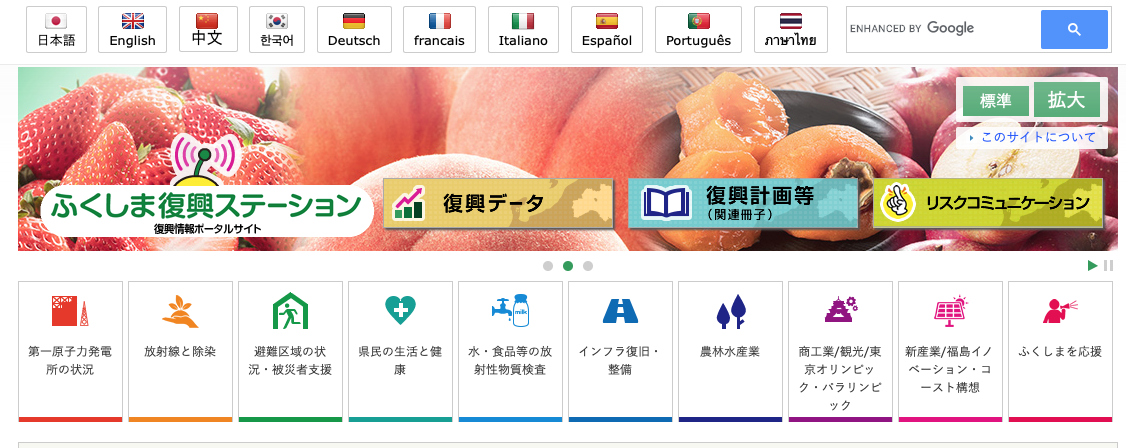Switch site language to English
The height and width of the screenshot is (448, 1126).
click(x=132, y=29)
